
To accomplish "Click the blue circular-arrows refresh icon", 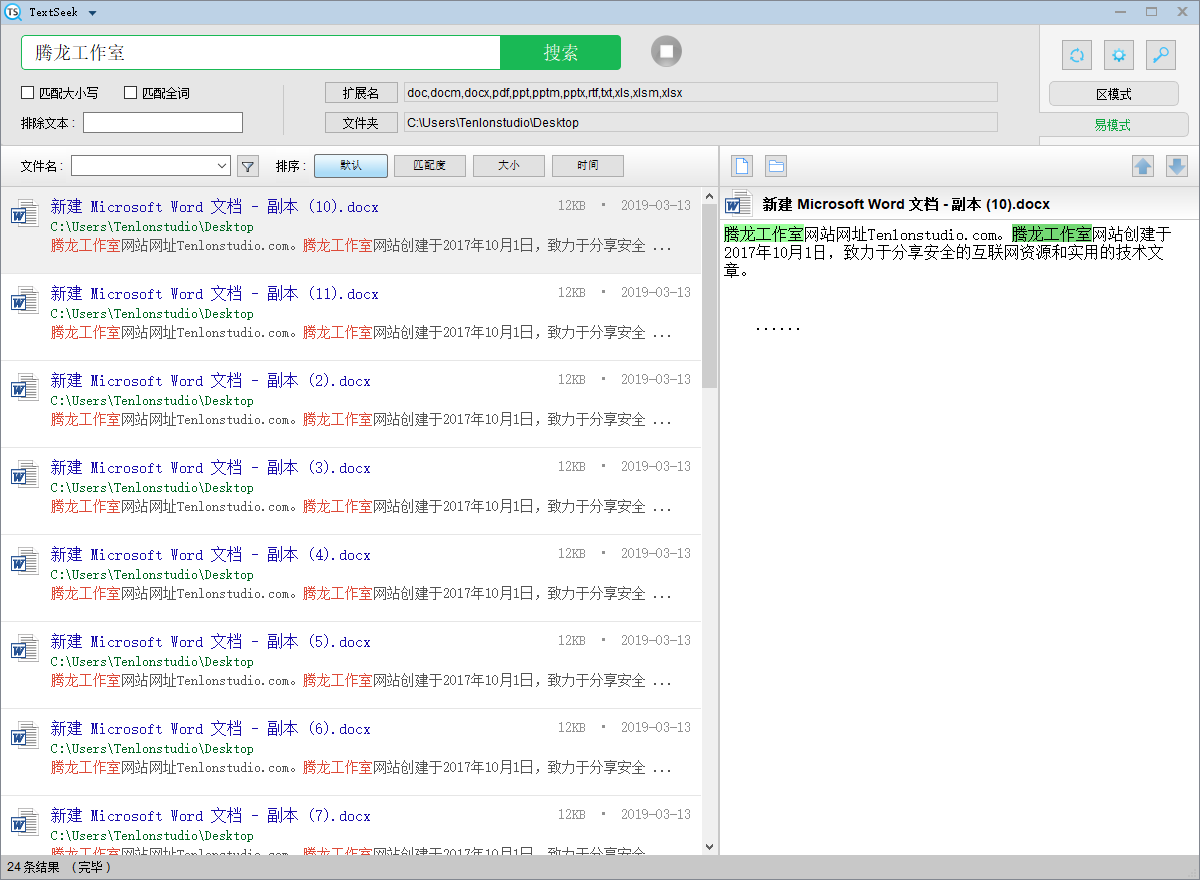I will [1076, 55].
